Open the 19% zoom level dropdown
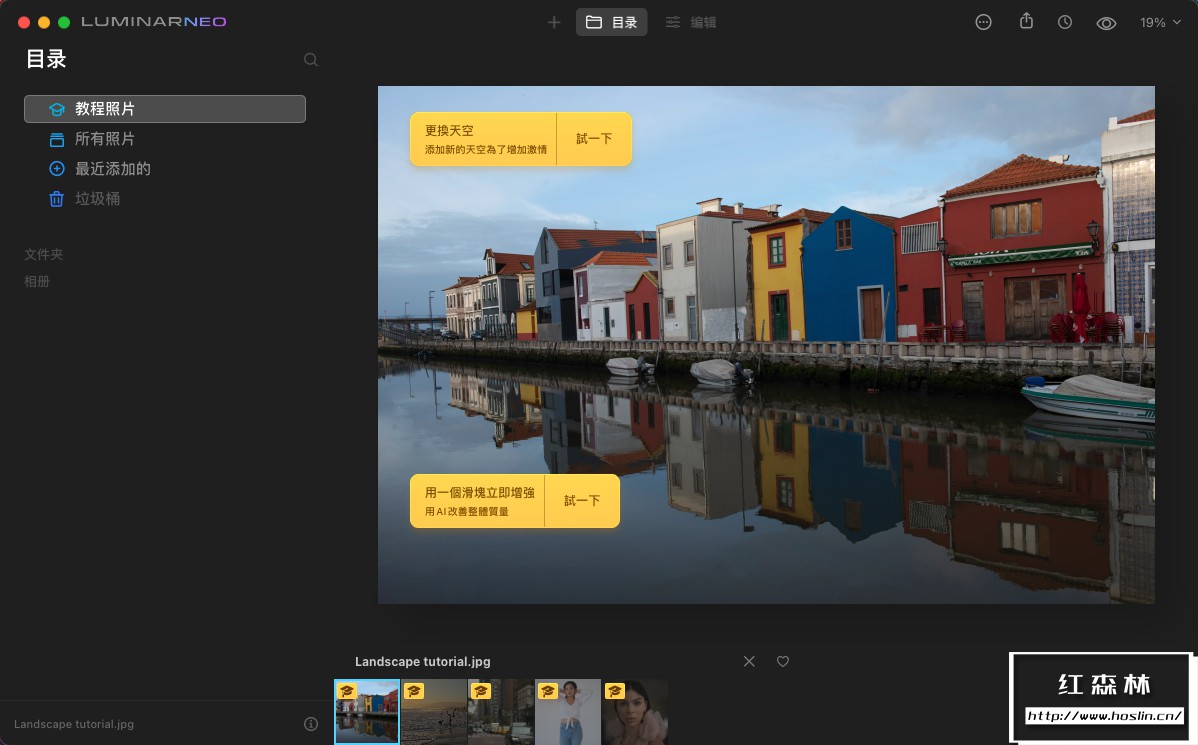 [1157, 21]
